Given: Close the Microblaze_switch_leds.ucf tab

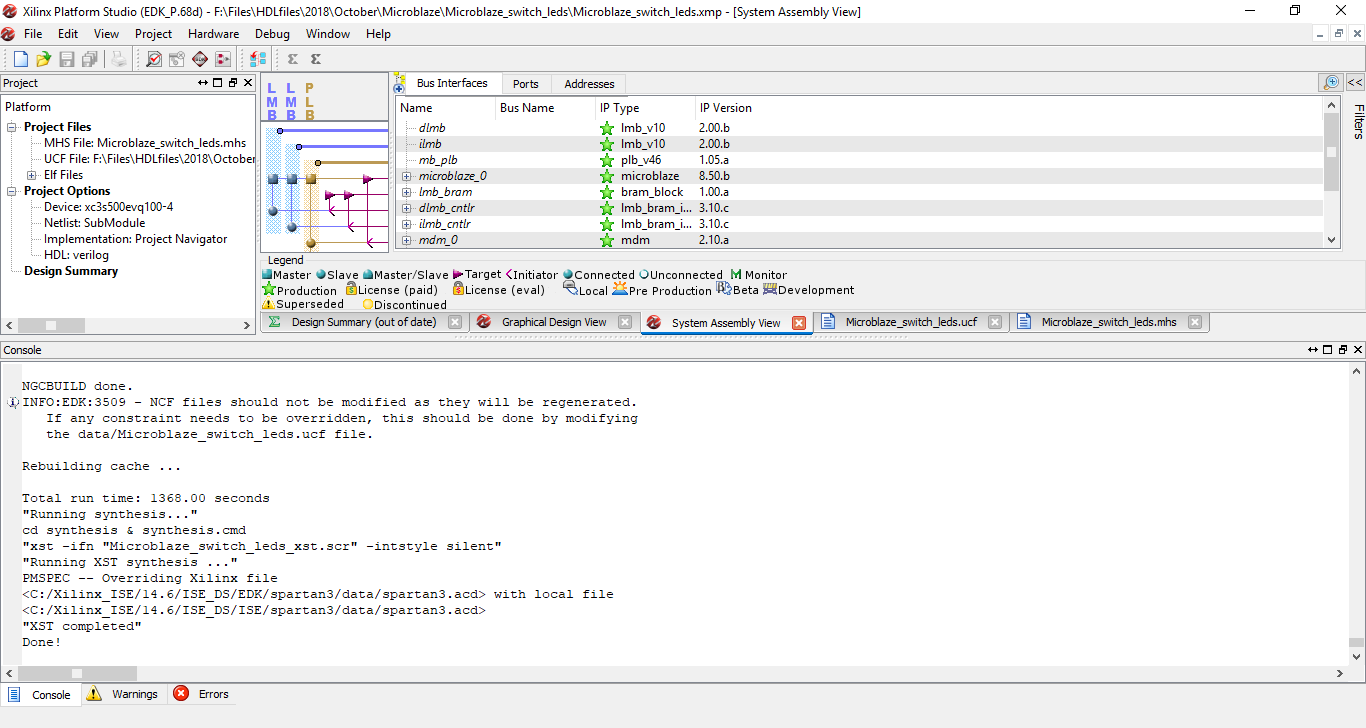Looking at the screenshot, I should (x=995, y=322).
